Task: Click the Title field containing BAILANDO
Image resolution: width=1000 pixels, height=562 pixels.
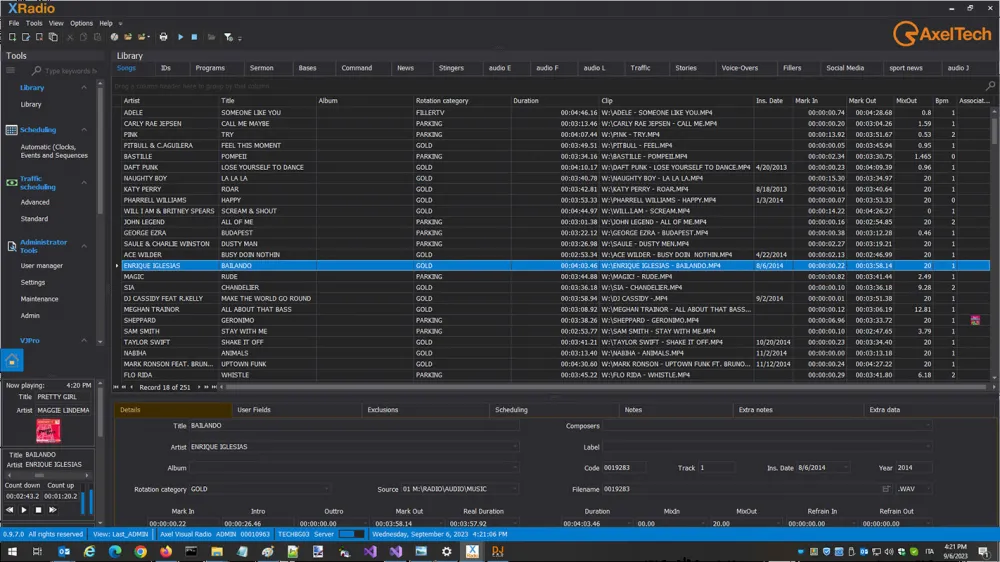Action: [350, 426]
